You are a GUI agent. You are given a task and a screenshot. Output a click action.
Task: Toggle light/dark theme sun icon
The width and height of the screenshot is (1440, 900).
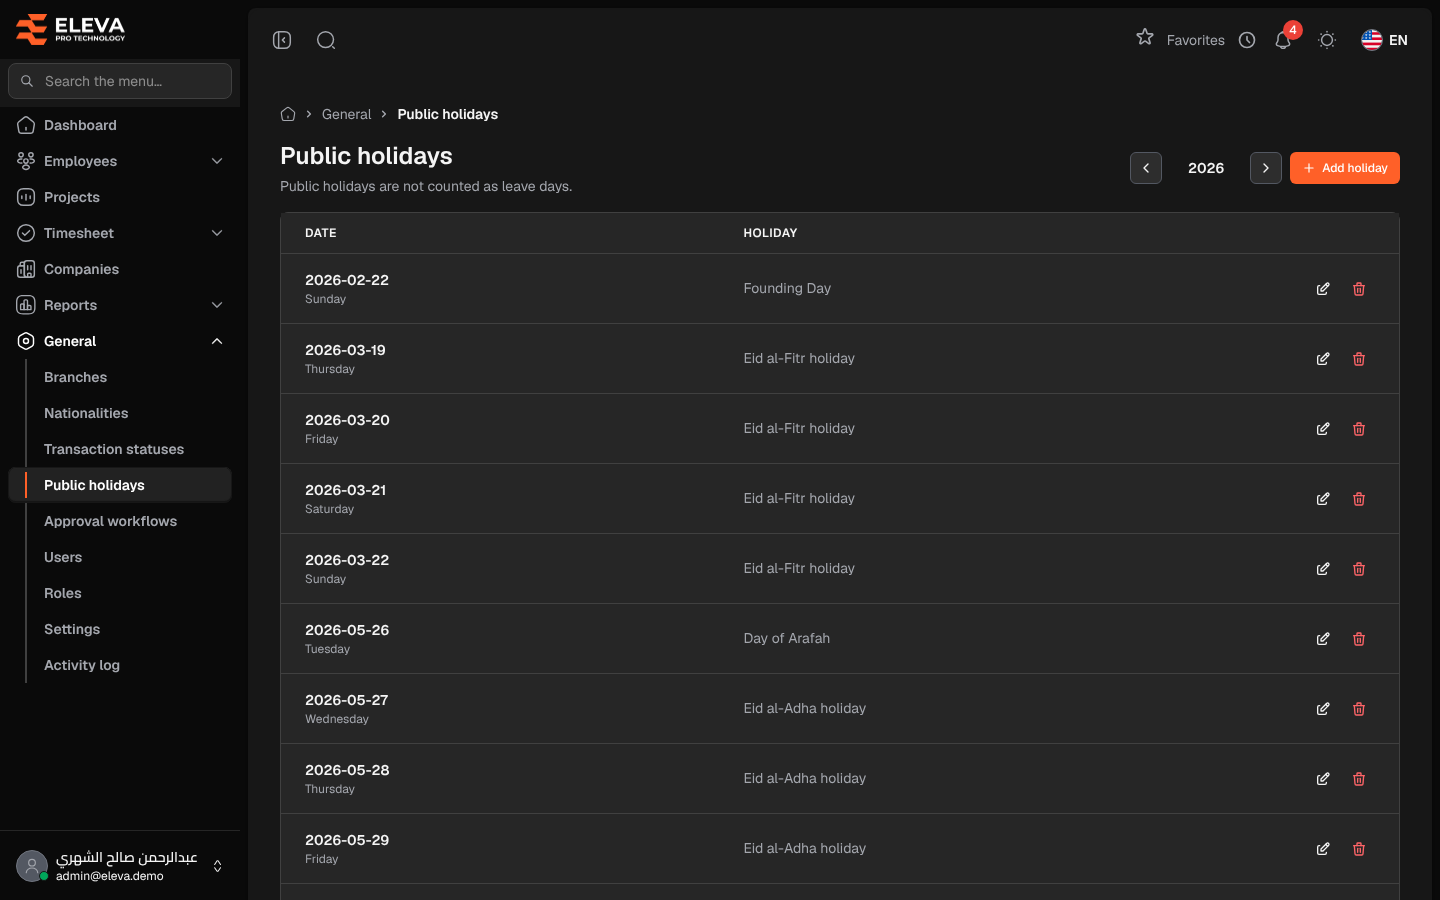coord(1327,40)
